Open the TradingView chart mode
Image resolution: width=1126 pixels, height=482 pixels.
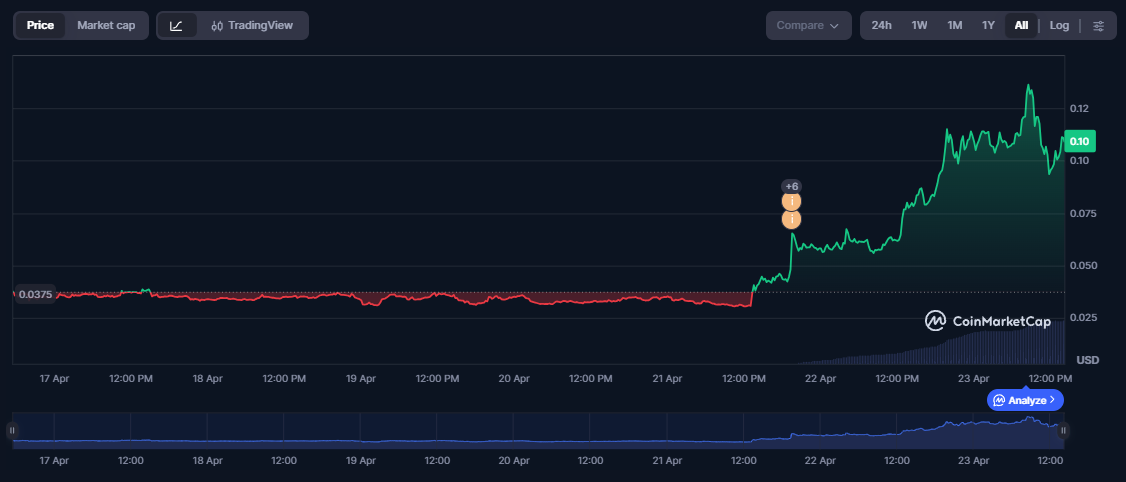(252, 26)
